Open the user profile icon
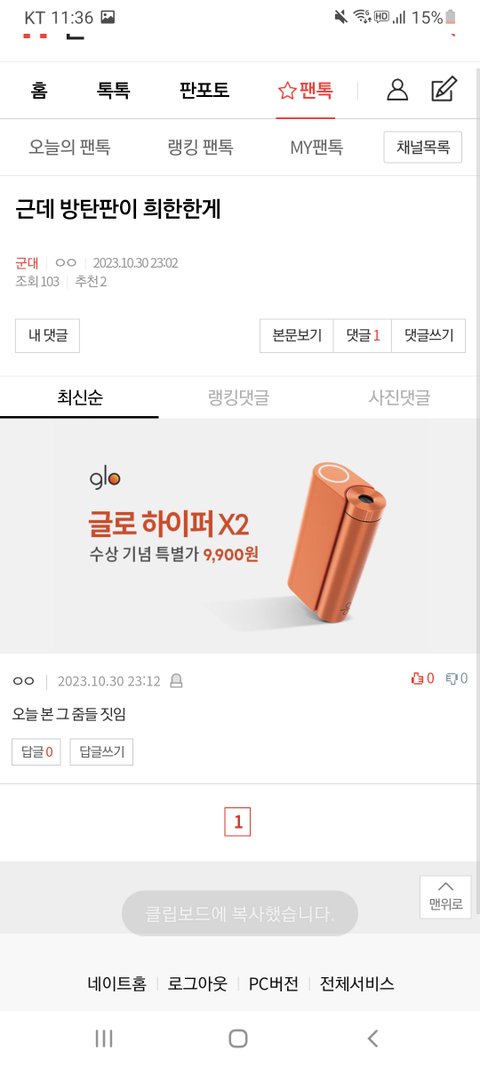Viewport: 480px width, 1067px height. [397, 89]
